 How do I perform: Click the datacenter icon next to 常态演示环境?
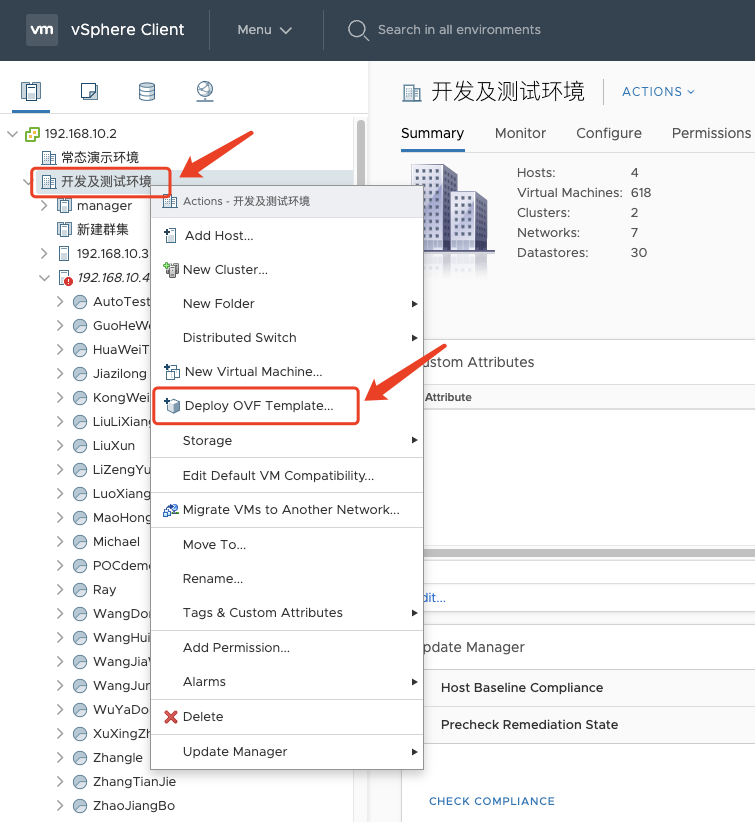[x=49, y=157]
